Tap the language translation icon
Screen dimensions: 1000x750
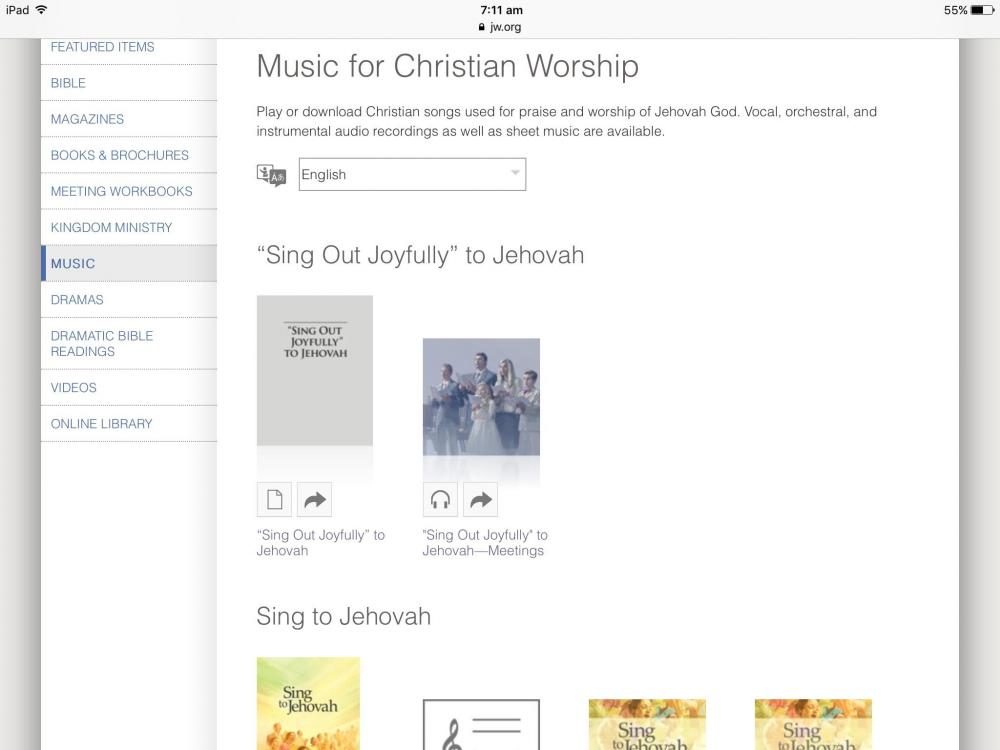pyautogui.click(x=271, y=176)
